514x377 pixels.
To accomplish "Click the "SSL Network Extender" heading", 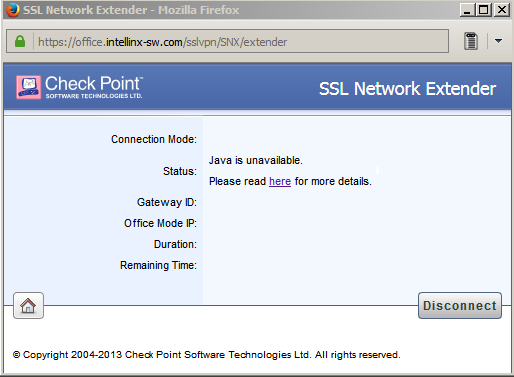I will point(407,89).
